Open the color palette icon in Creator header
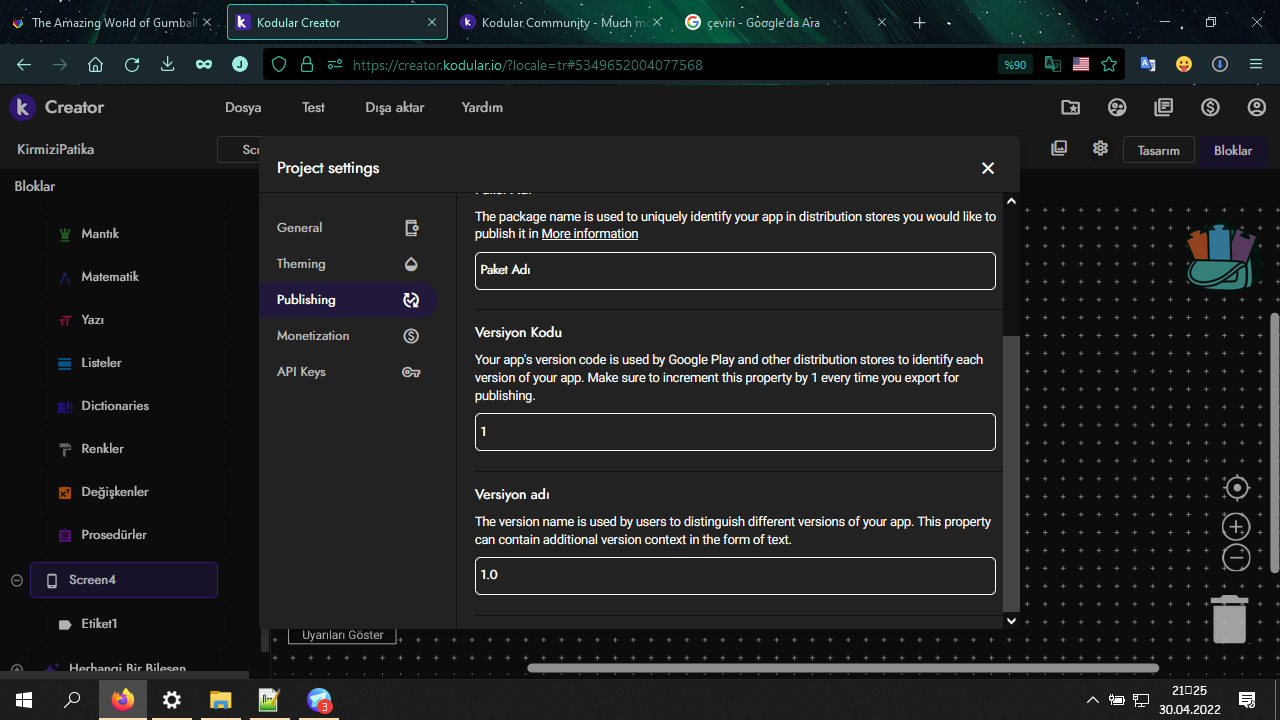The width and height of the screenshot is (1280, 720). 1117,107
